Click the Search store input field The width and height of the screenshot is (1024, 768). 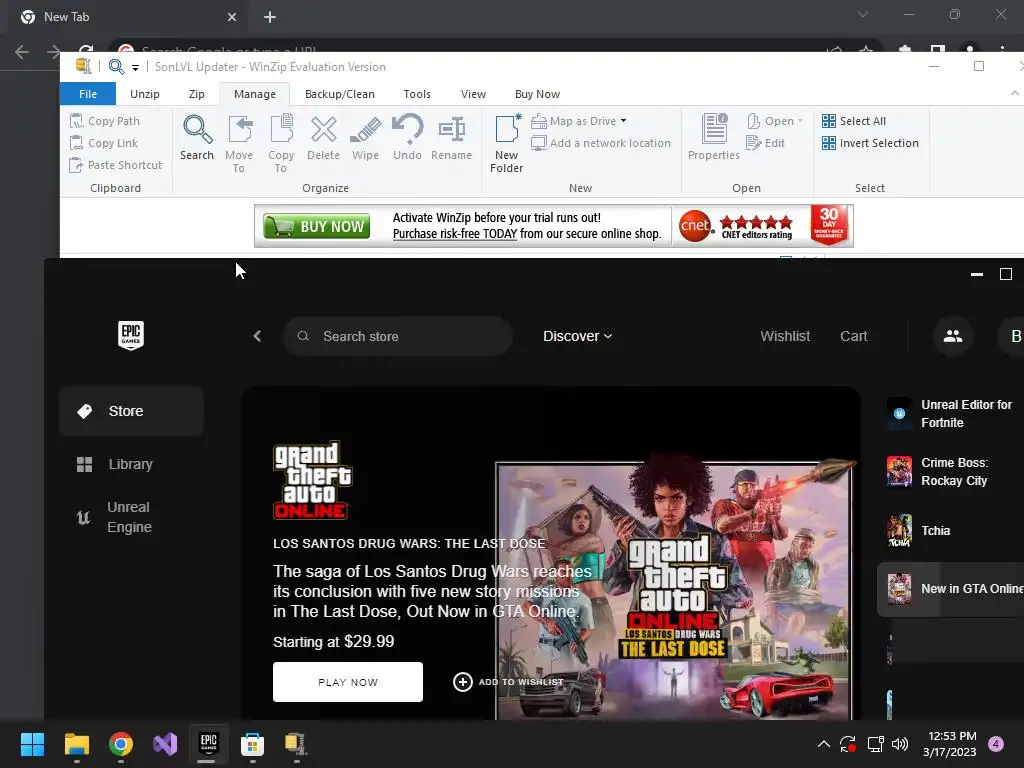pos(398,336)
